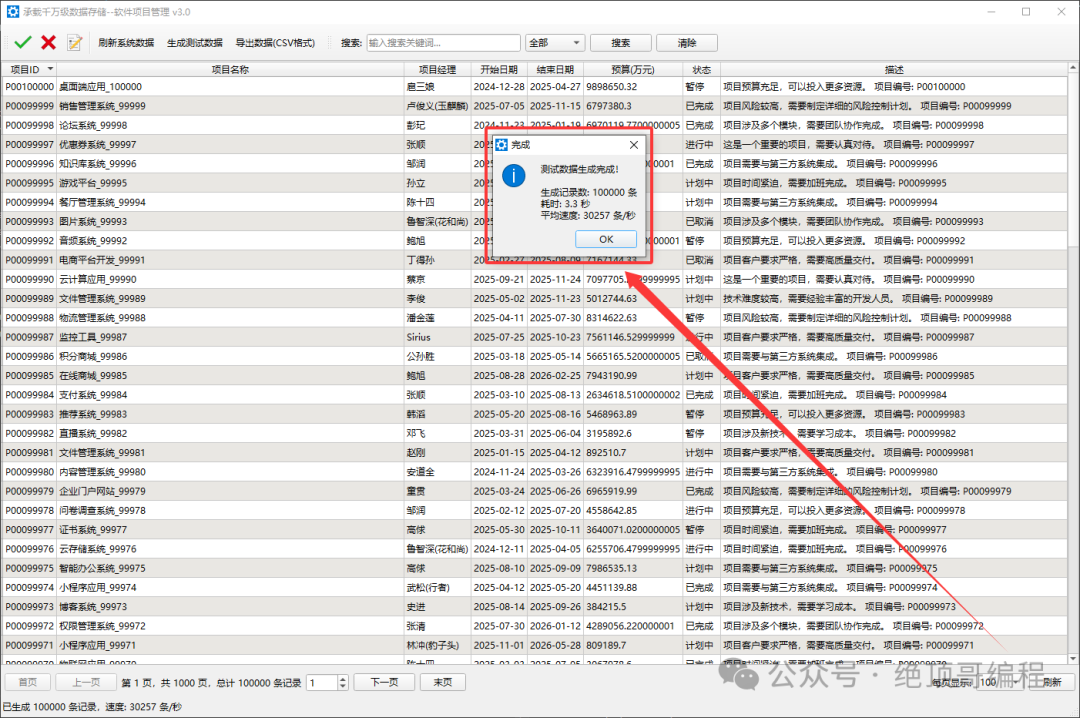Screen dimensions: 1080x718
Task: Click the notepad edit toolbar icon
Action: pyautogui.click(x=74, y=43)
